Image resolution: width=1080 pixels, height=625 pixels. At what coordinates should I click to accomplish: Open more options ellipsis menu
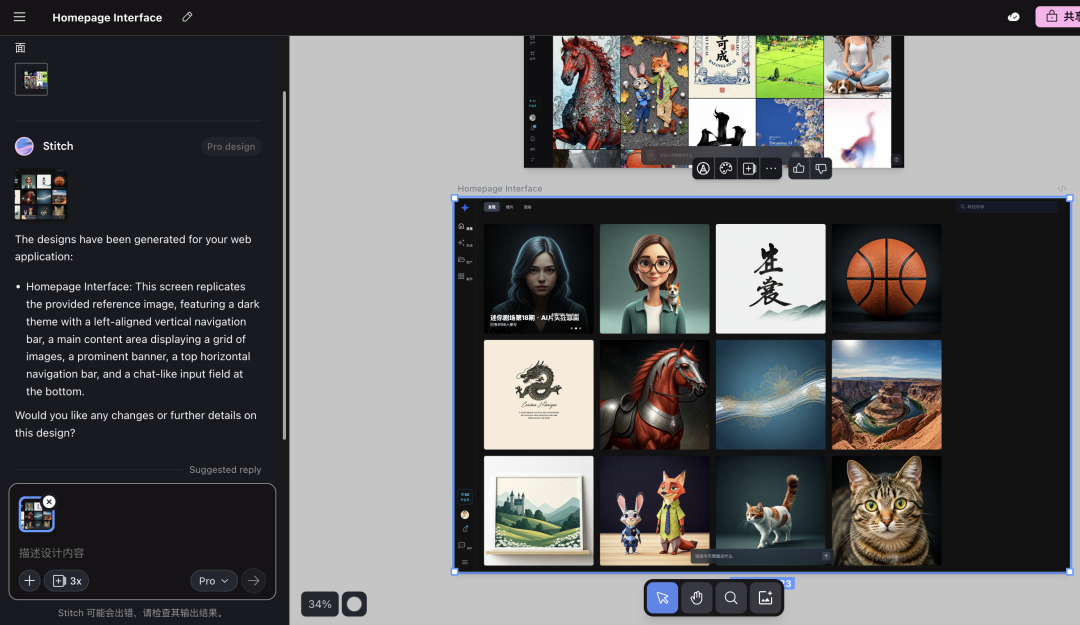pyautogui.click(x=771, y=168)
